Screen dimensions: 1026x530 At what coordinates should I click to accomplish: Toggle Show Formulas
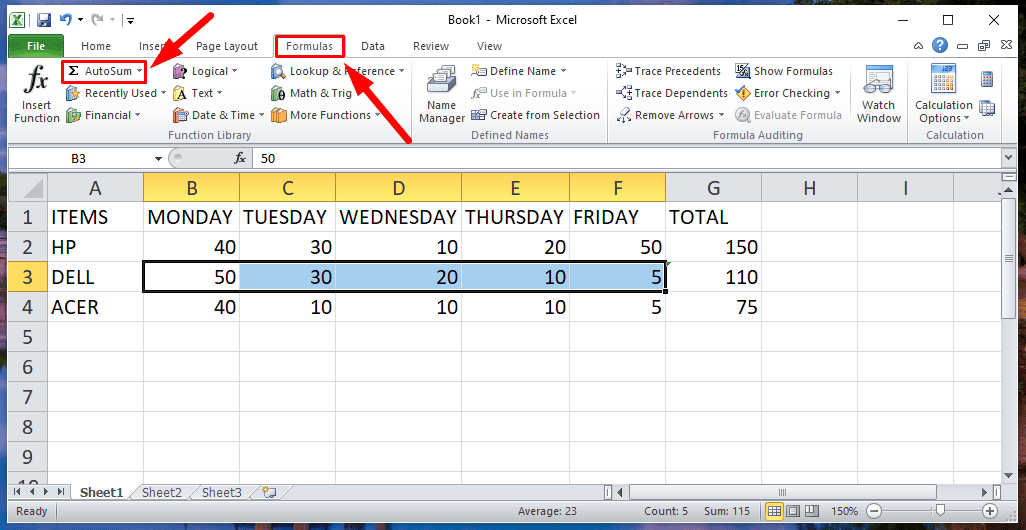coord(787,71)
